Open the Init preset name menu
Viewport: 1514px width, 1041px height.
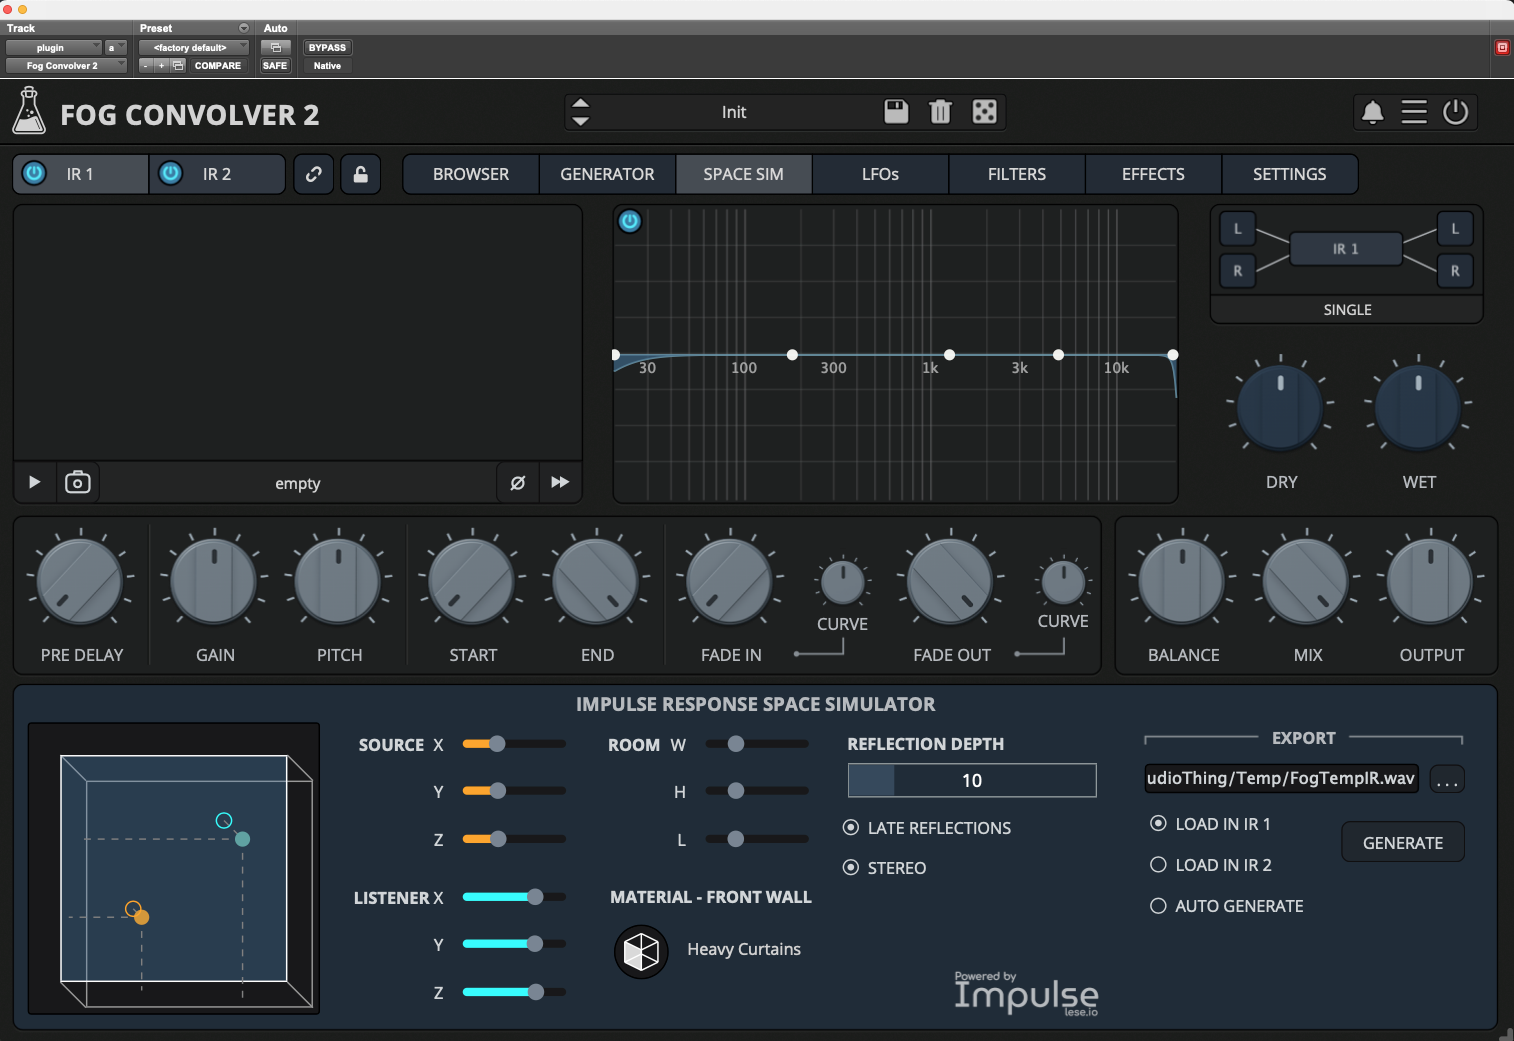pos(734,112)
